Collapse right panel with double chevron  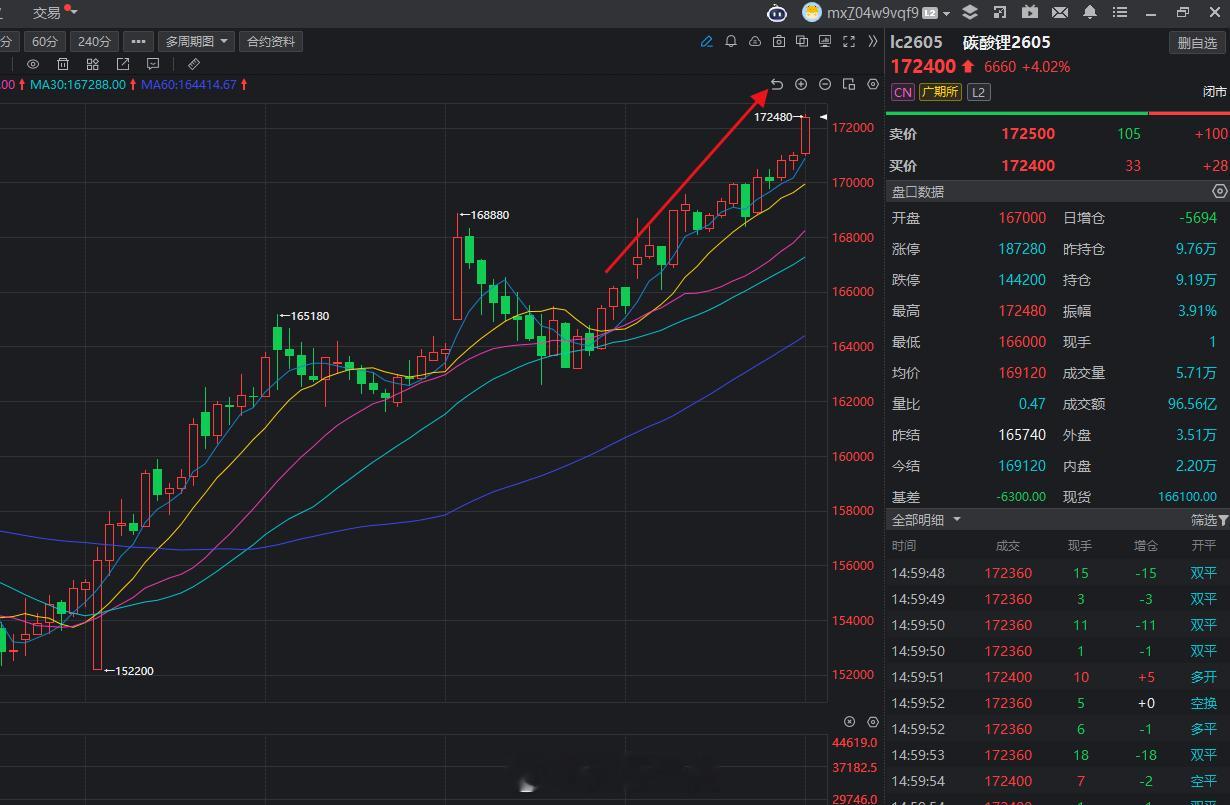pos(873,41)
